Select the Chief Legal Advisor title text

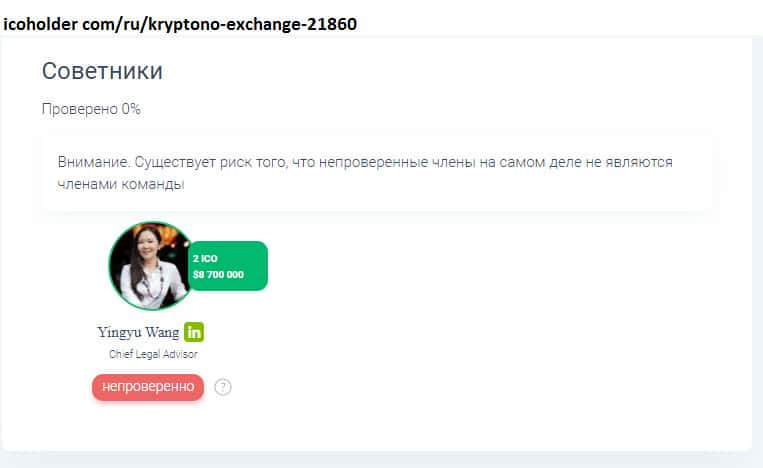pos(153,354)
